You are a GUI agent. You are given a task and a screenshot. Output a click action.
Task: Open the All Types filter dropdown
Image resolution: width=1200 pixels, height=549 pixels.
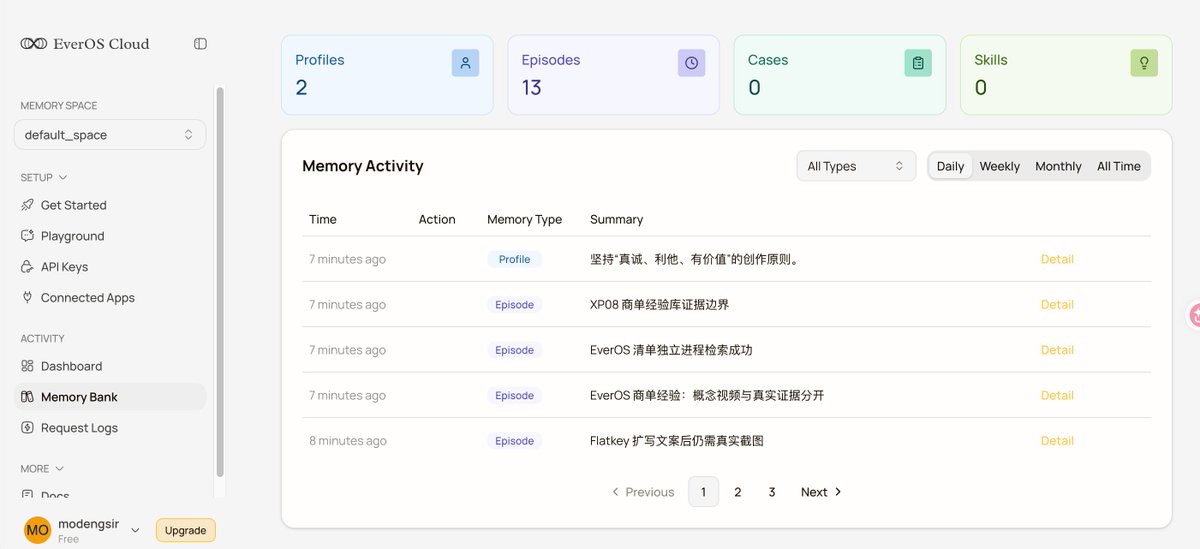(856, 166)
